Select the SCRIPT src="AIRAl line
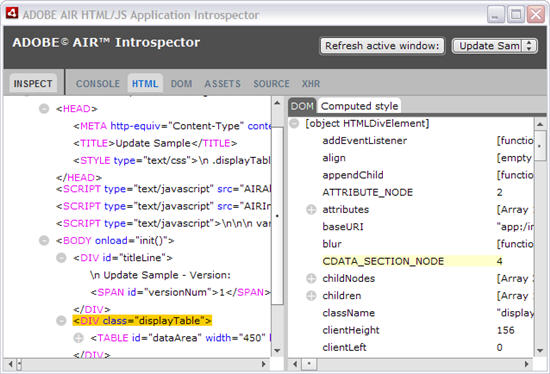 point(163,189)
